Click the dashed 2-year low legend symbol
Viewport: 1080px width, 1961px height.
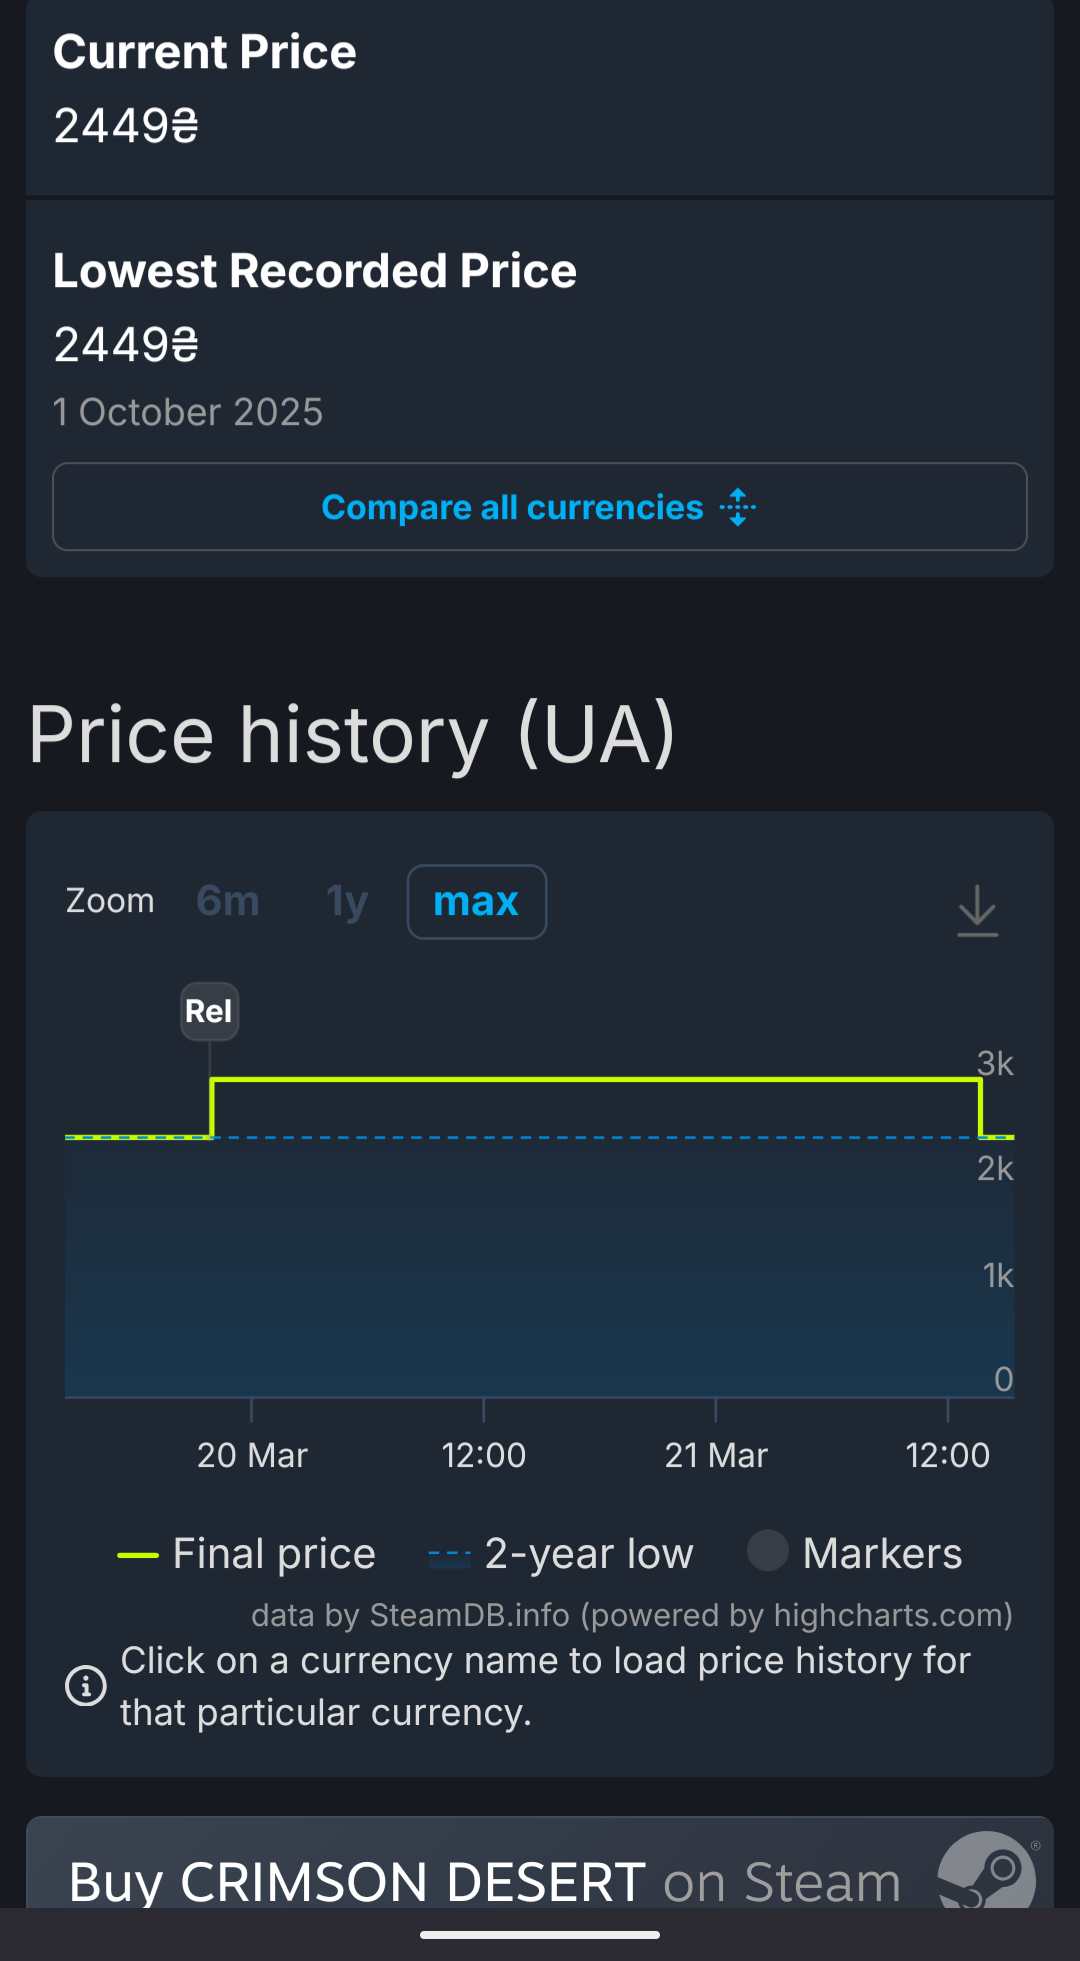tap(449, 1555)
